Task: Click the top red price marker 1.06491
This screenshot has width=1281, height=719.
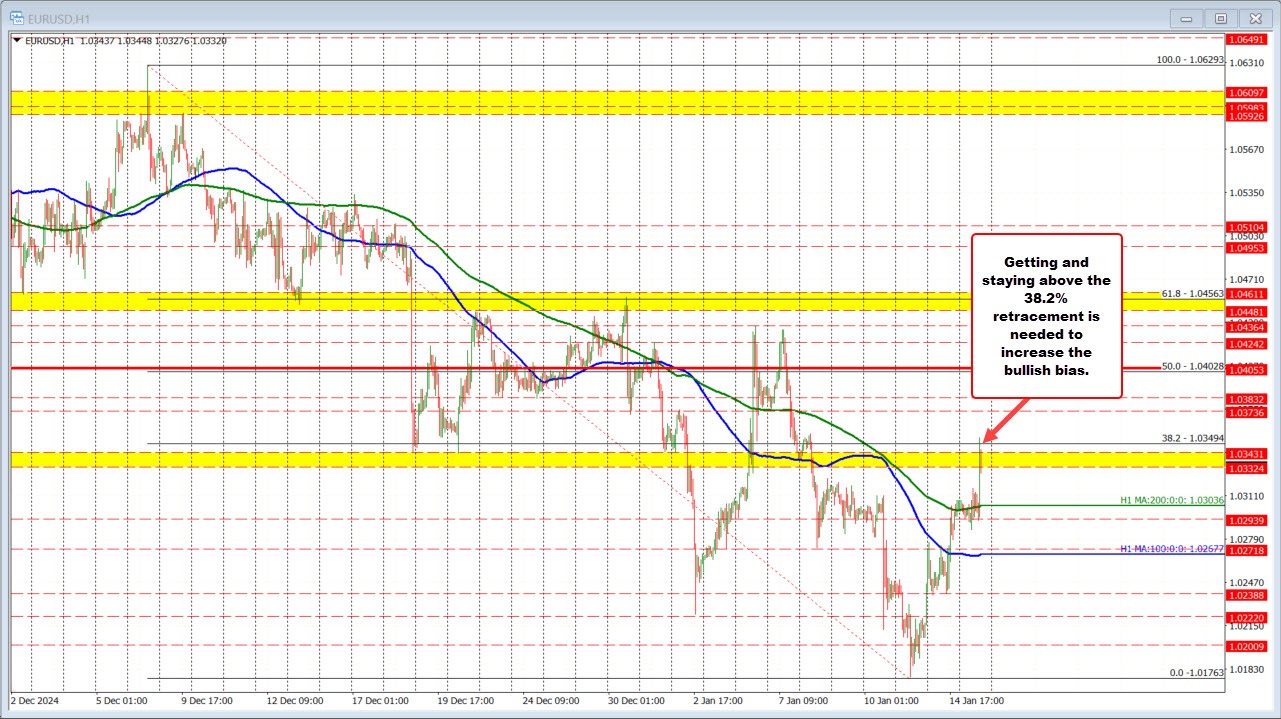Action: pos(1246,41)
